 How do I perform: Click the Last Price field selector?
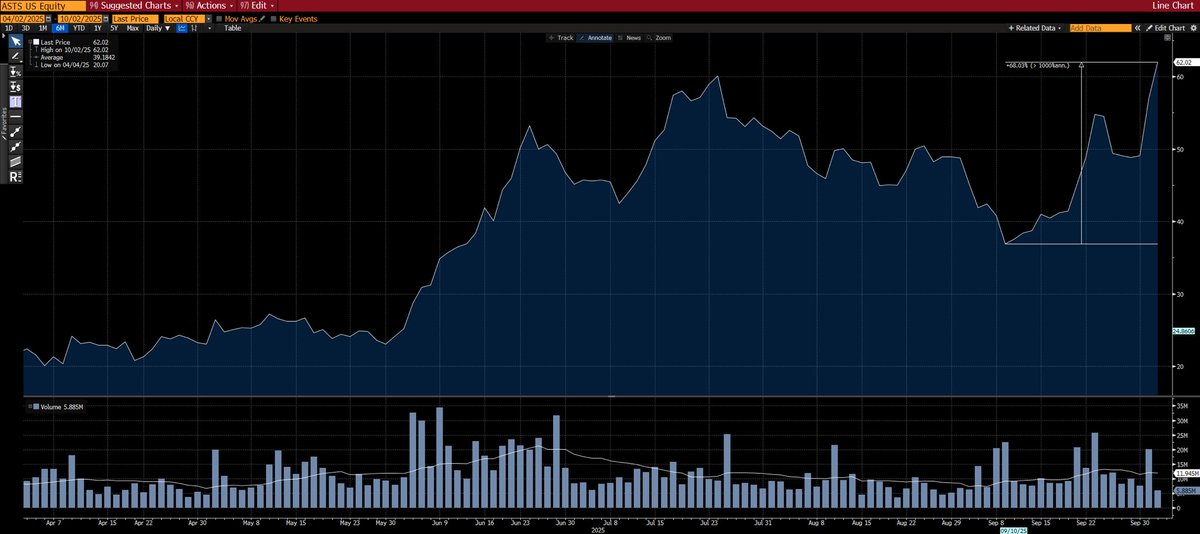pyautogui.click(x=135, y=19)
